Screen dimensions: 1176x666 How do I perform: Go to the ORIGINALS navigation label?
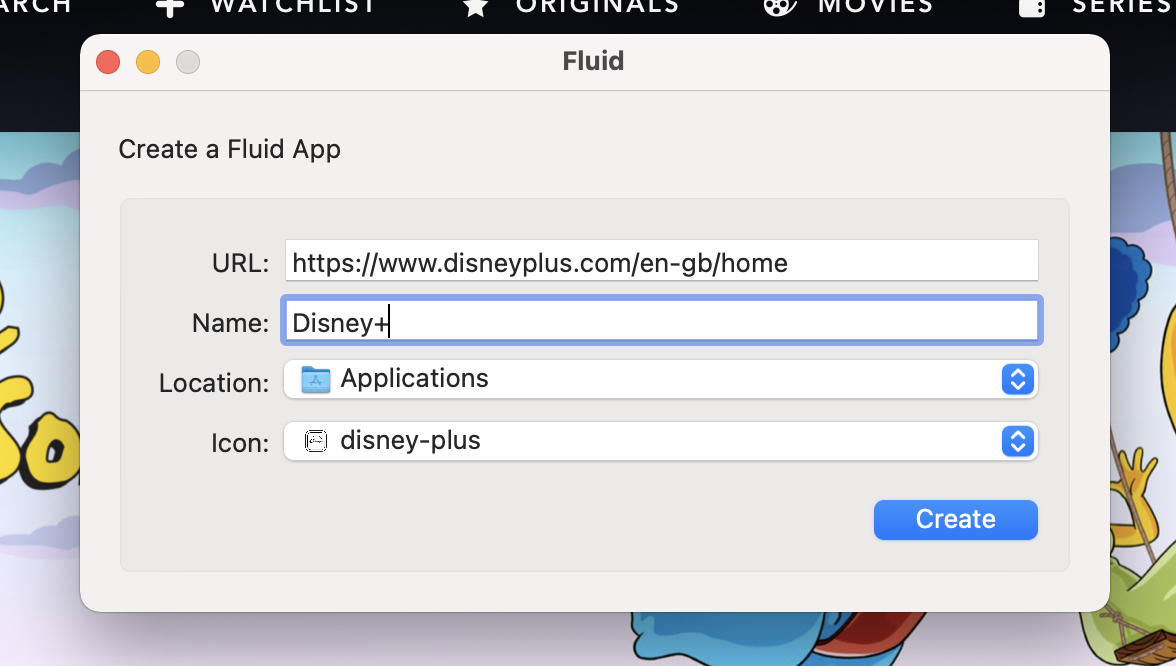[x=597, y=6]
